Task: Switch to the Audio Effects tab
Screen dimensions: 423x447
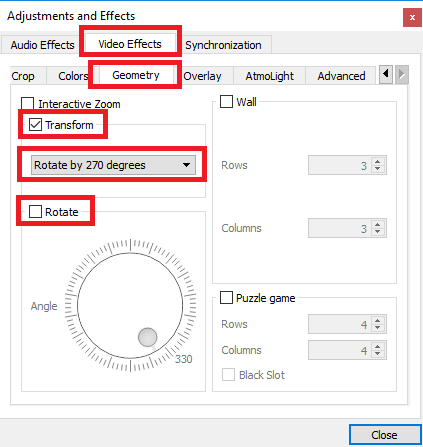Action: click(x=42, y=45)
